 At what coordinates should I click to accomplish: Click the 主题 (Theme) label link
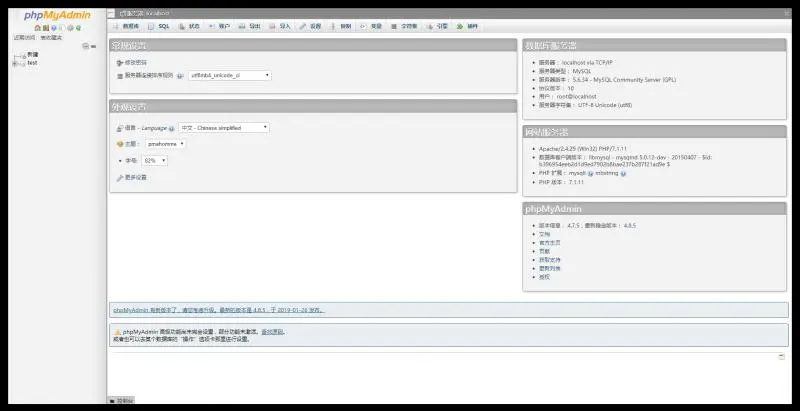(x=131, y=144)
